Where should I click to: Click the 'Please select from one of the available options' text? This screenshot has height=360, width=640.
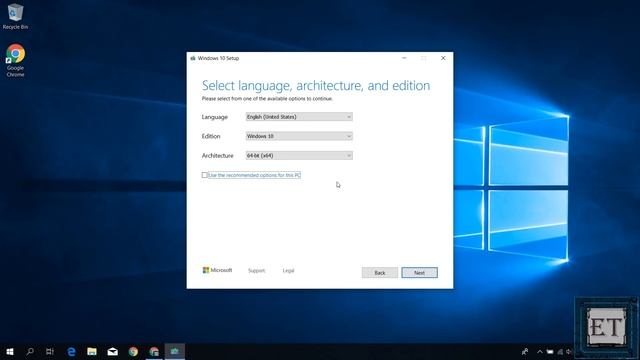(267, 99)
